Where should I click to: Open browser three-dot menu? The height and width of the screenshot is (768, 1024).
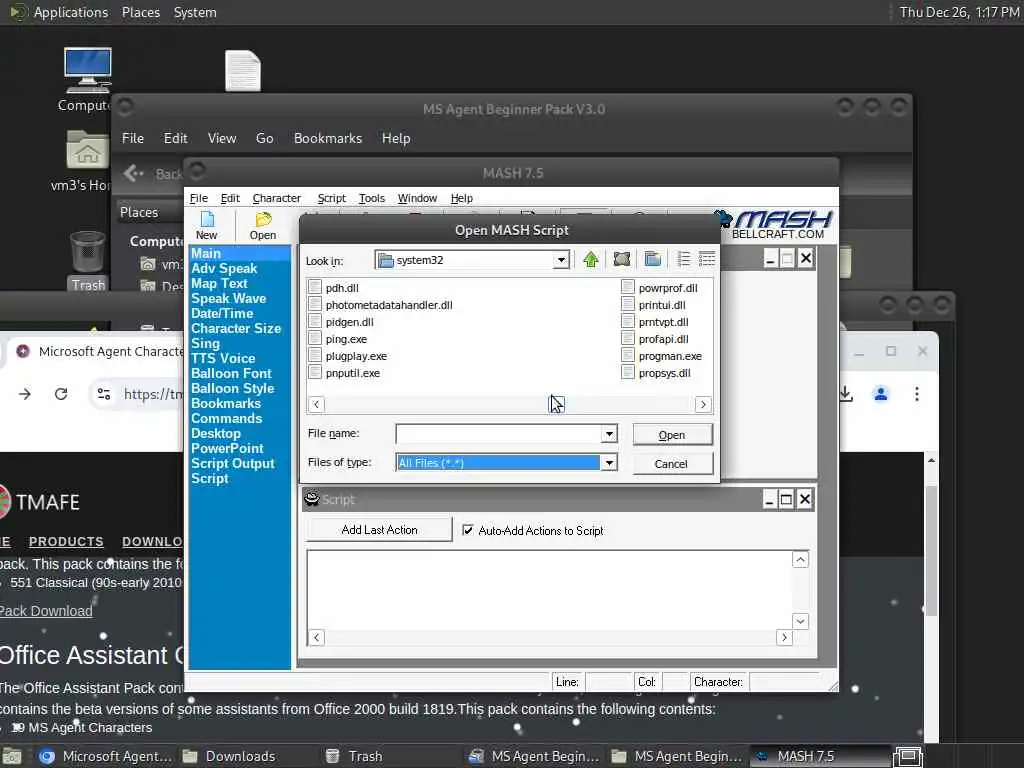[x=917, y=394]
